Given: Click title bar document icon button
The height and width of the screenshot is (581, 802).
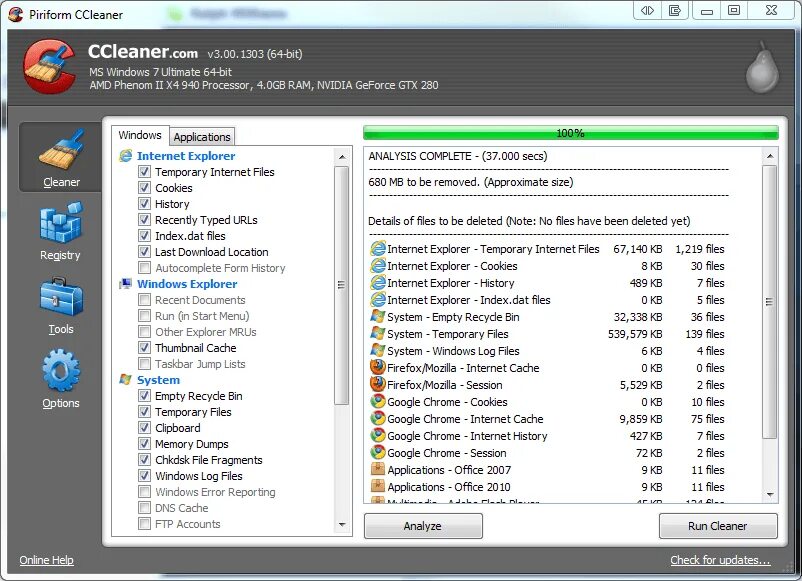Looking at the screenshot, I should pyautogui.click(x=675, y=11).
